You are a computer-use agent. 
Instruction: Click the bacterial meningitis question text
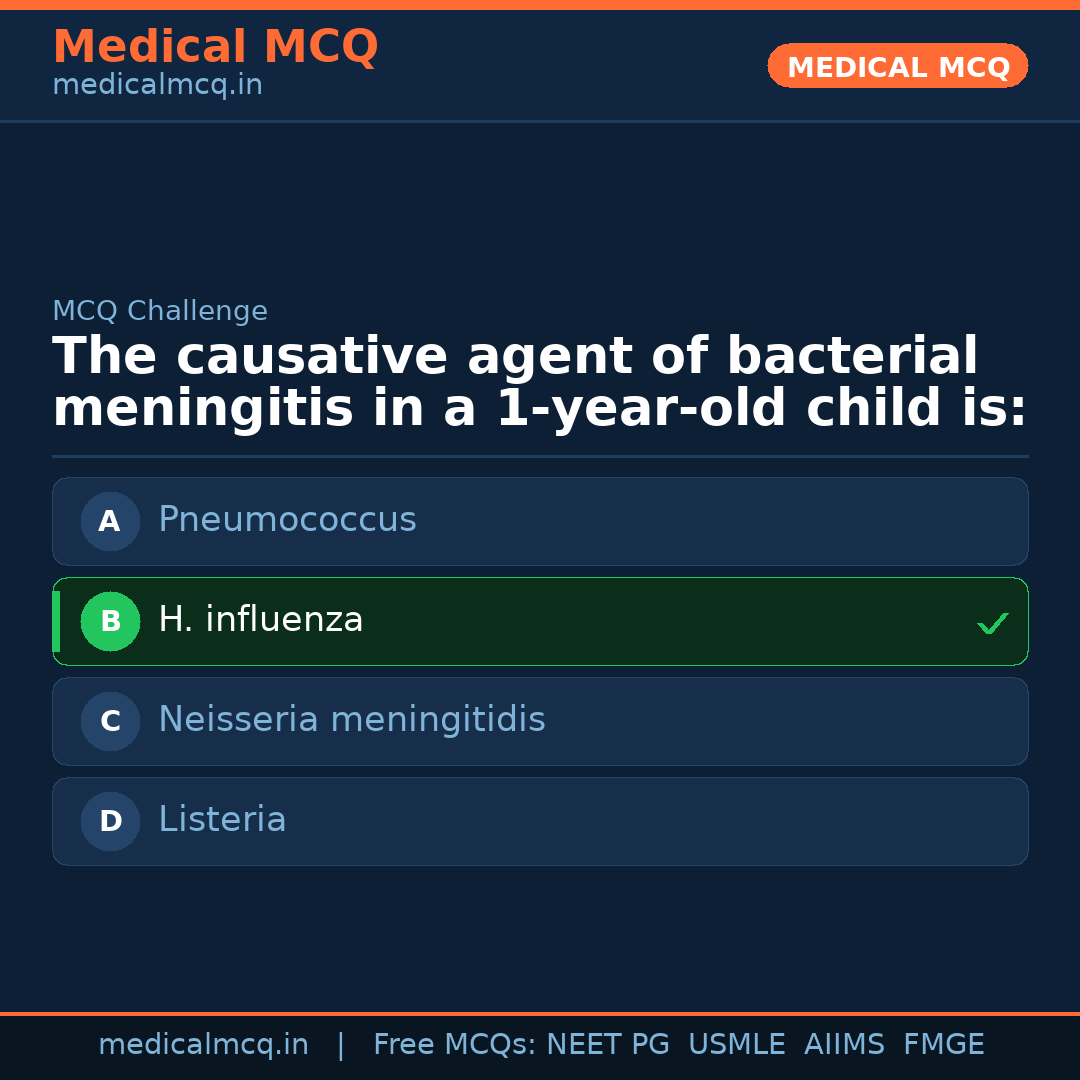539,383
